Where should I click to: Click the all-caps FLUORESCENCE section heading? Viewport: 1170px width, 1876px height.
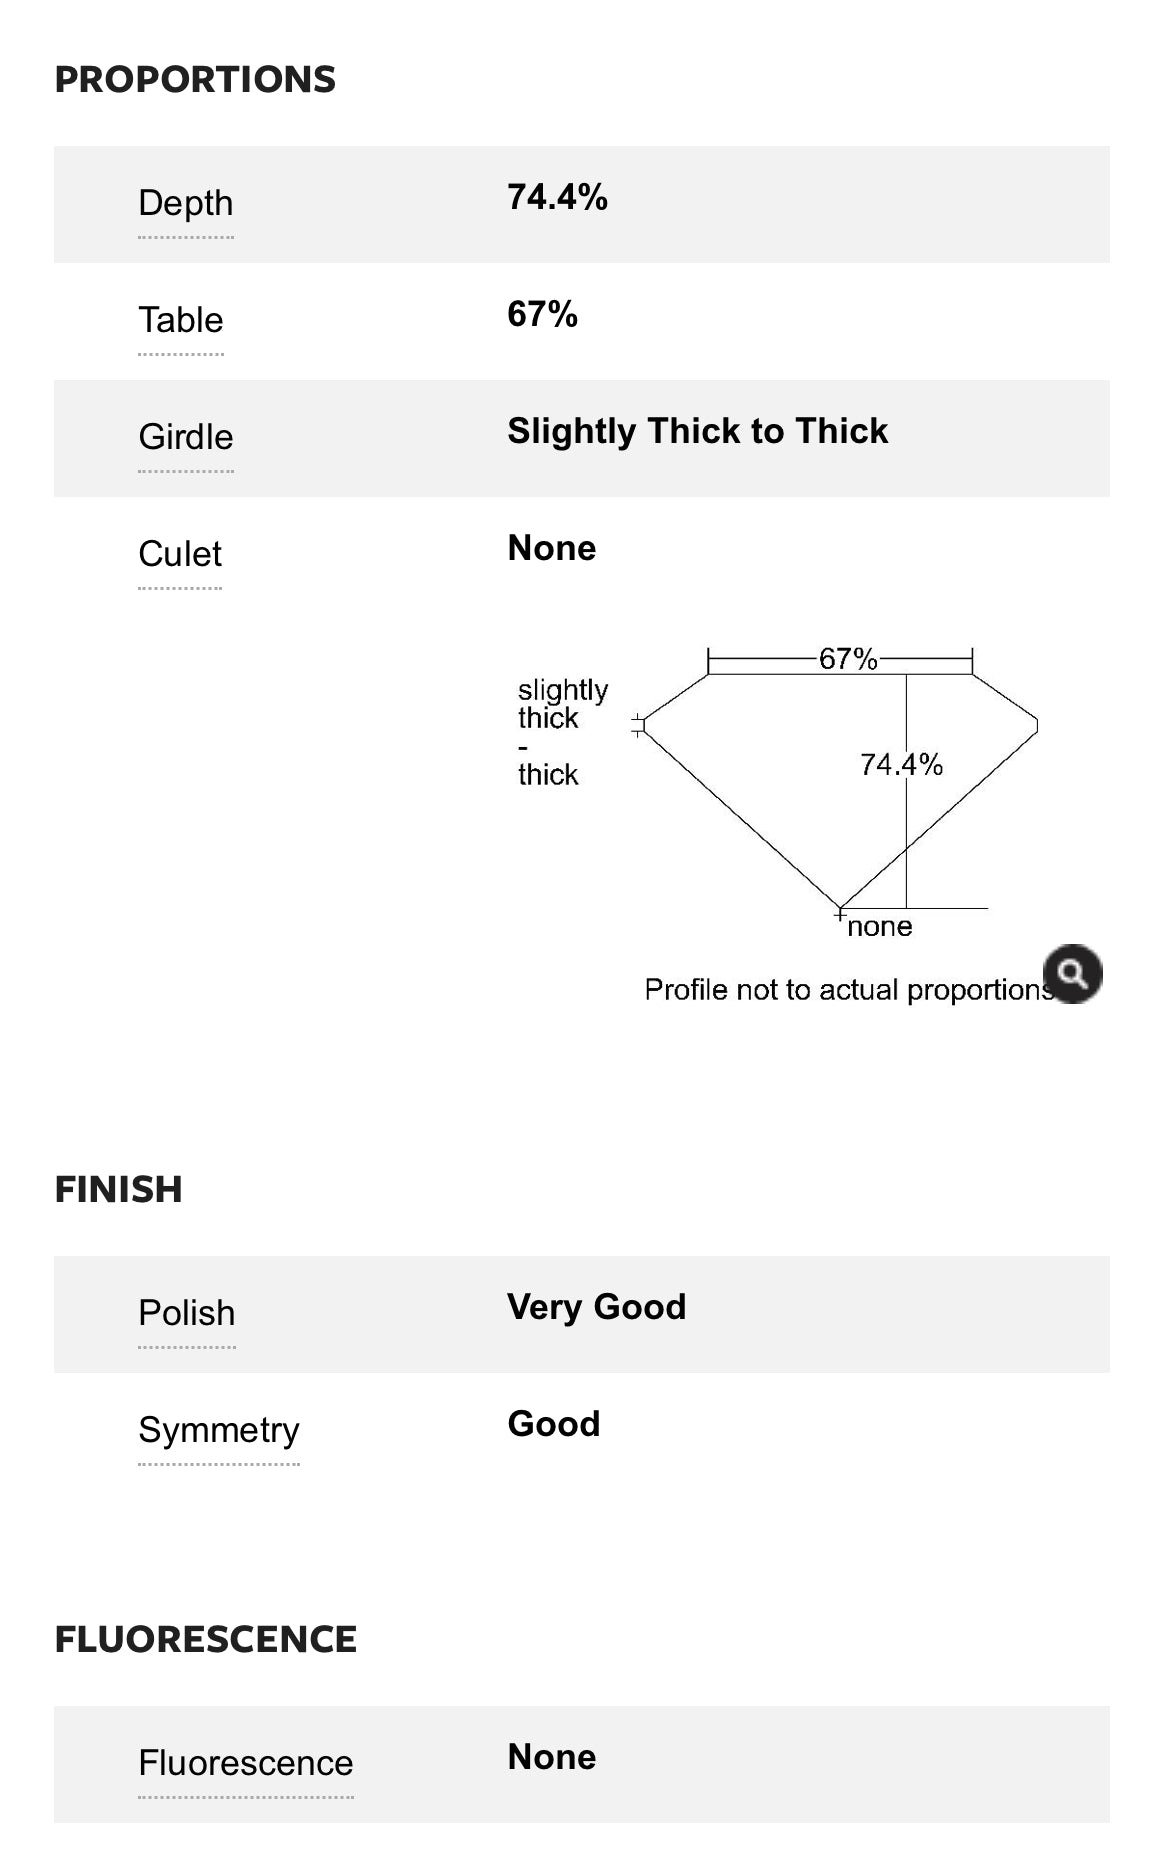(x=206, y=1640)
